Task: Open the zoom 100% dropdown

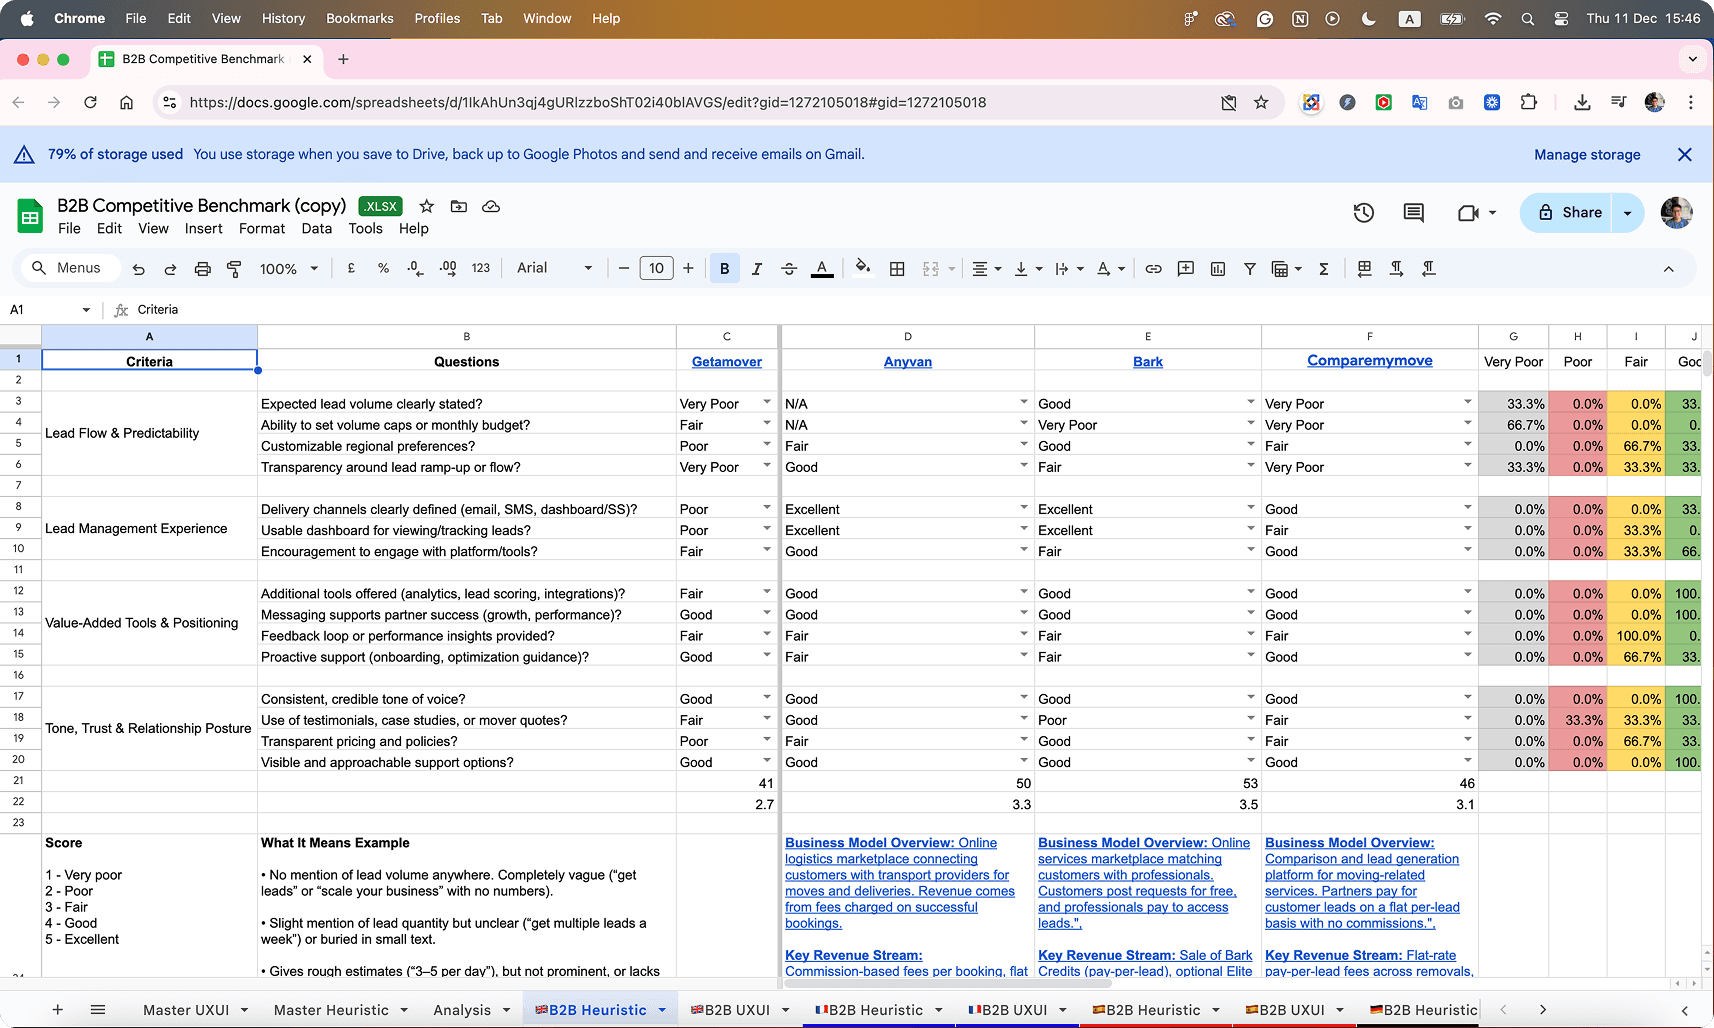Action: click(288, 269)
